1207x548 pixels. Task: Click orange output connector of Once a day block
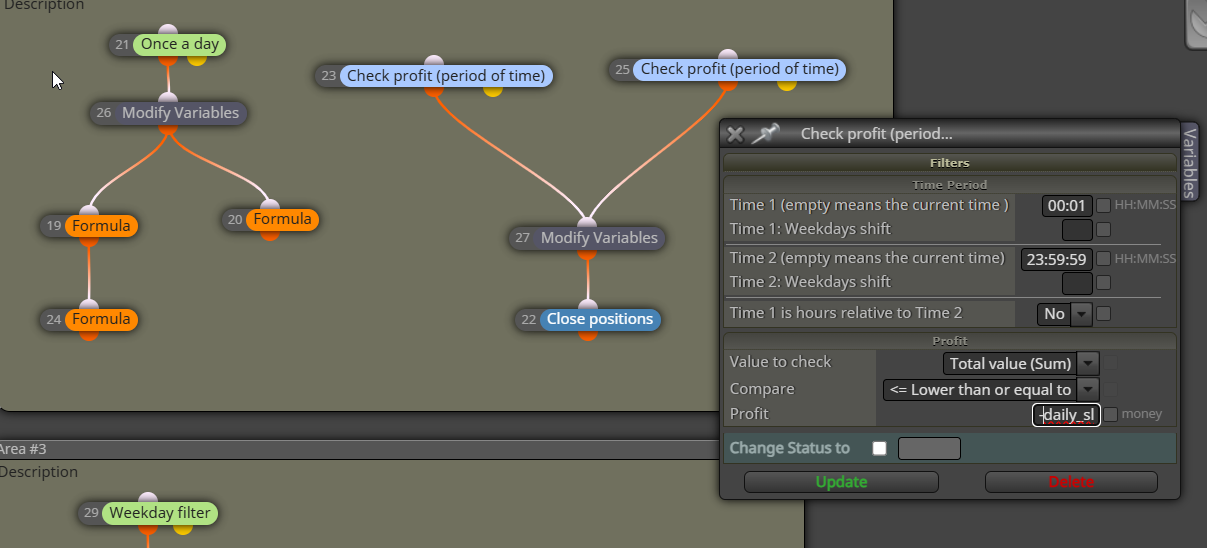168,60
